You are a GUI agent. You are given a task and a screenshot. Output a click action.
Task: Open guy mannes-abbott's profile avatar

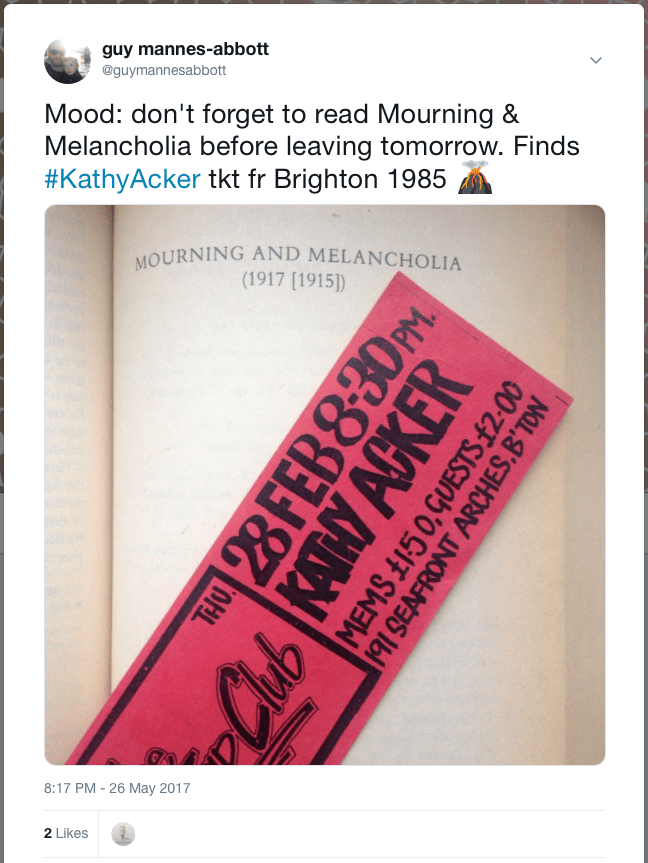click(x=67, y=61)
